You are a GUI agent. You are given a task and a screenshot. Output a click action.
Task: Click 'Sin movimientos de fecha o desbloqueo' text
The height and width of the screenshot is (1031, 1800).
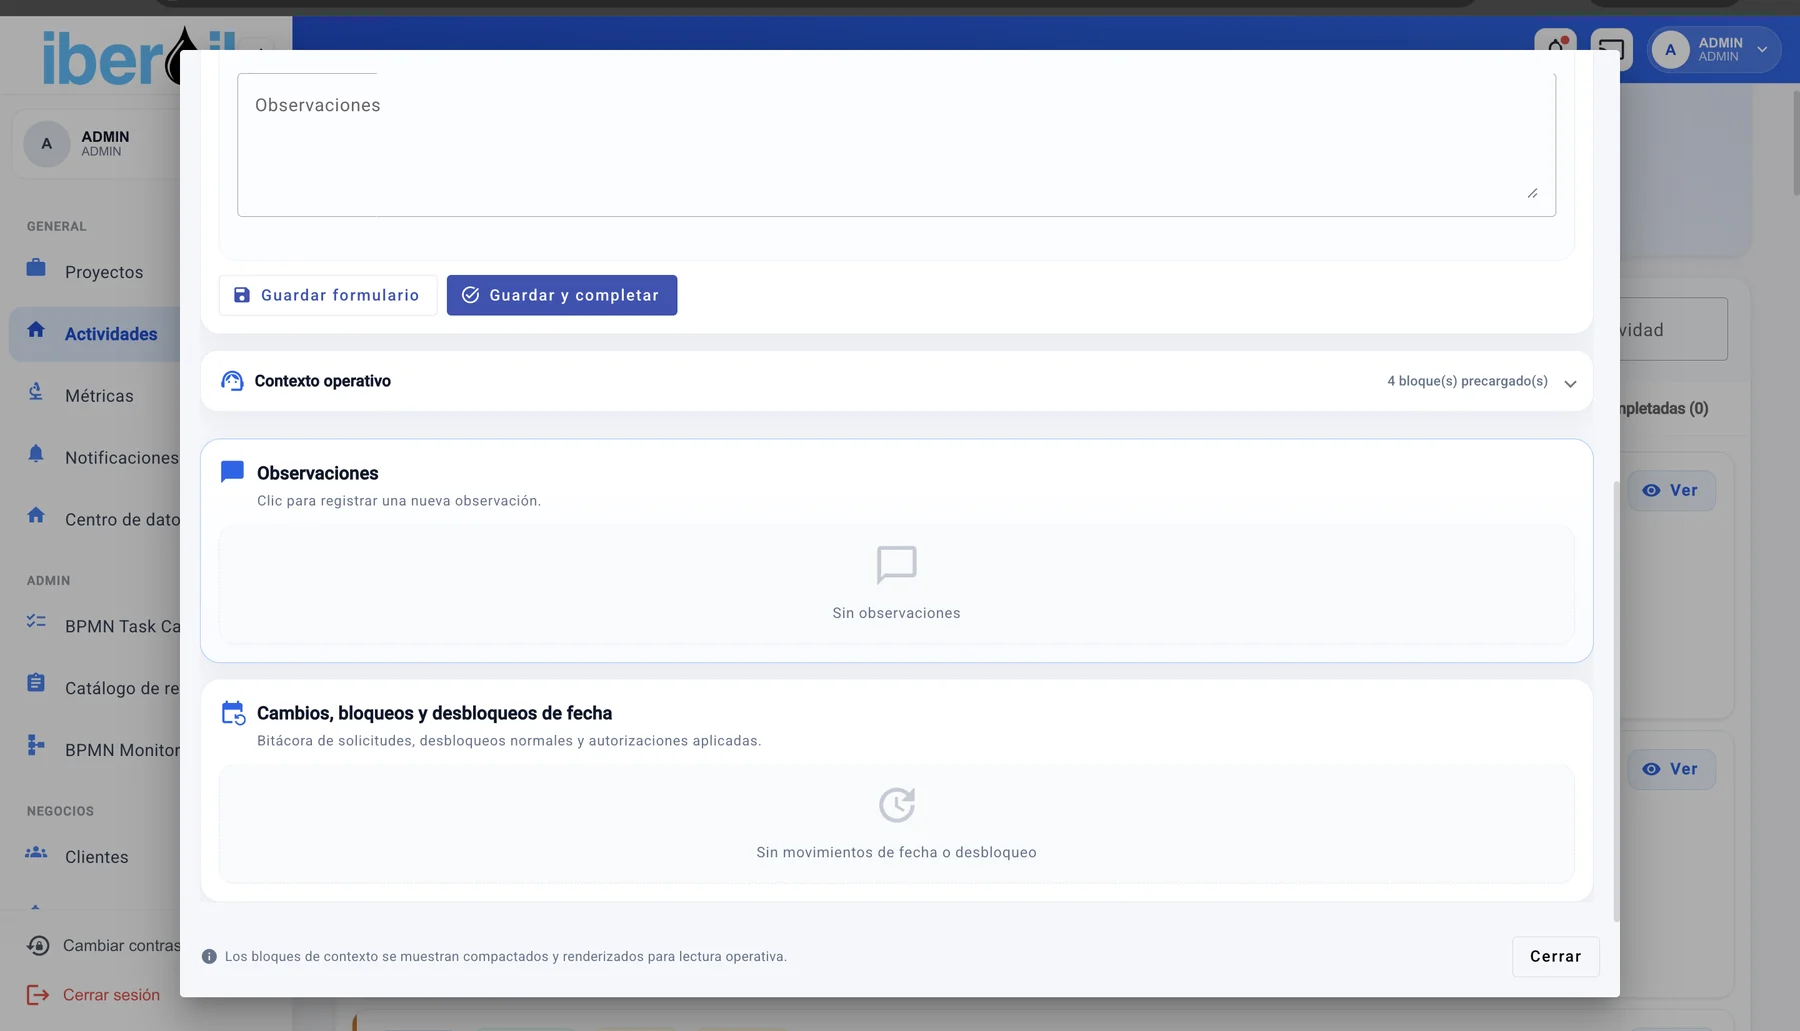point(896,853)
